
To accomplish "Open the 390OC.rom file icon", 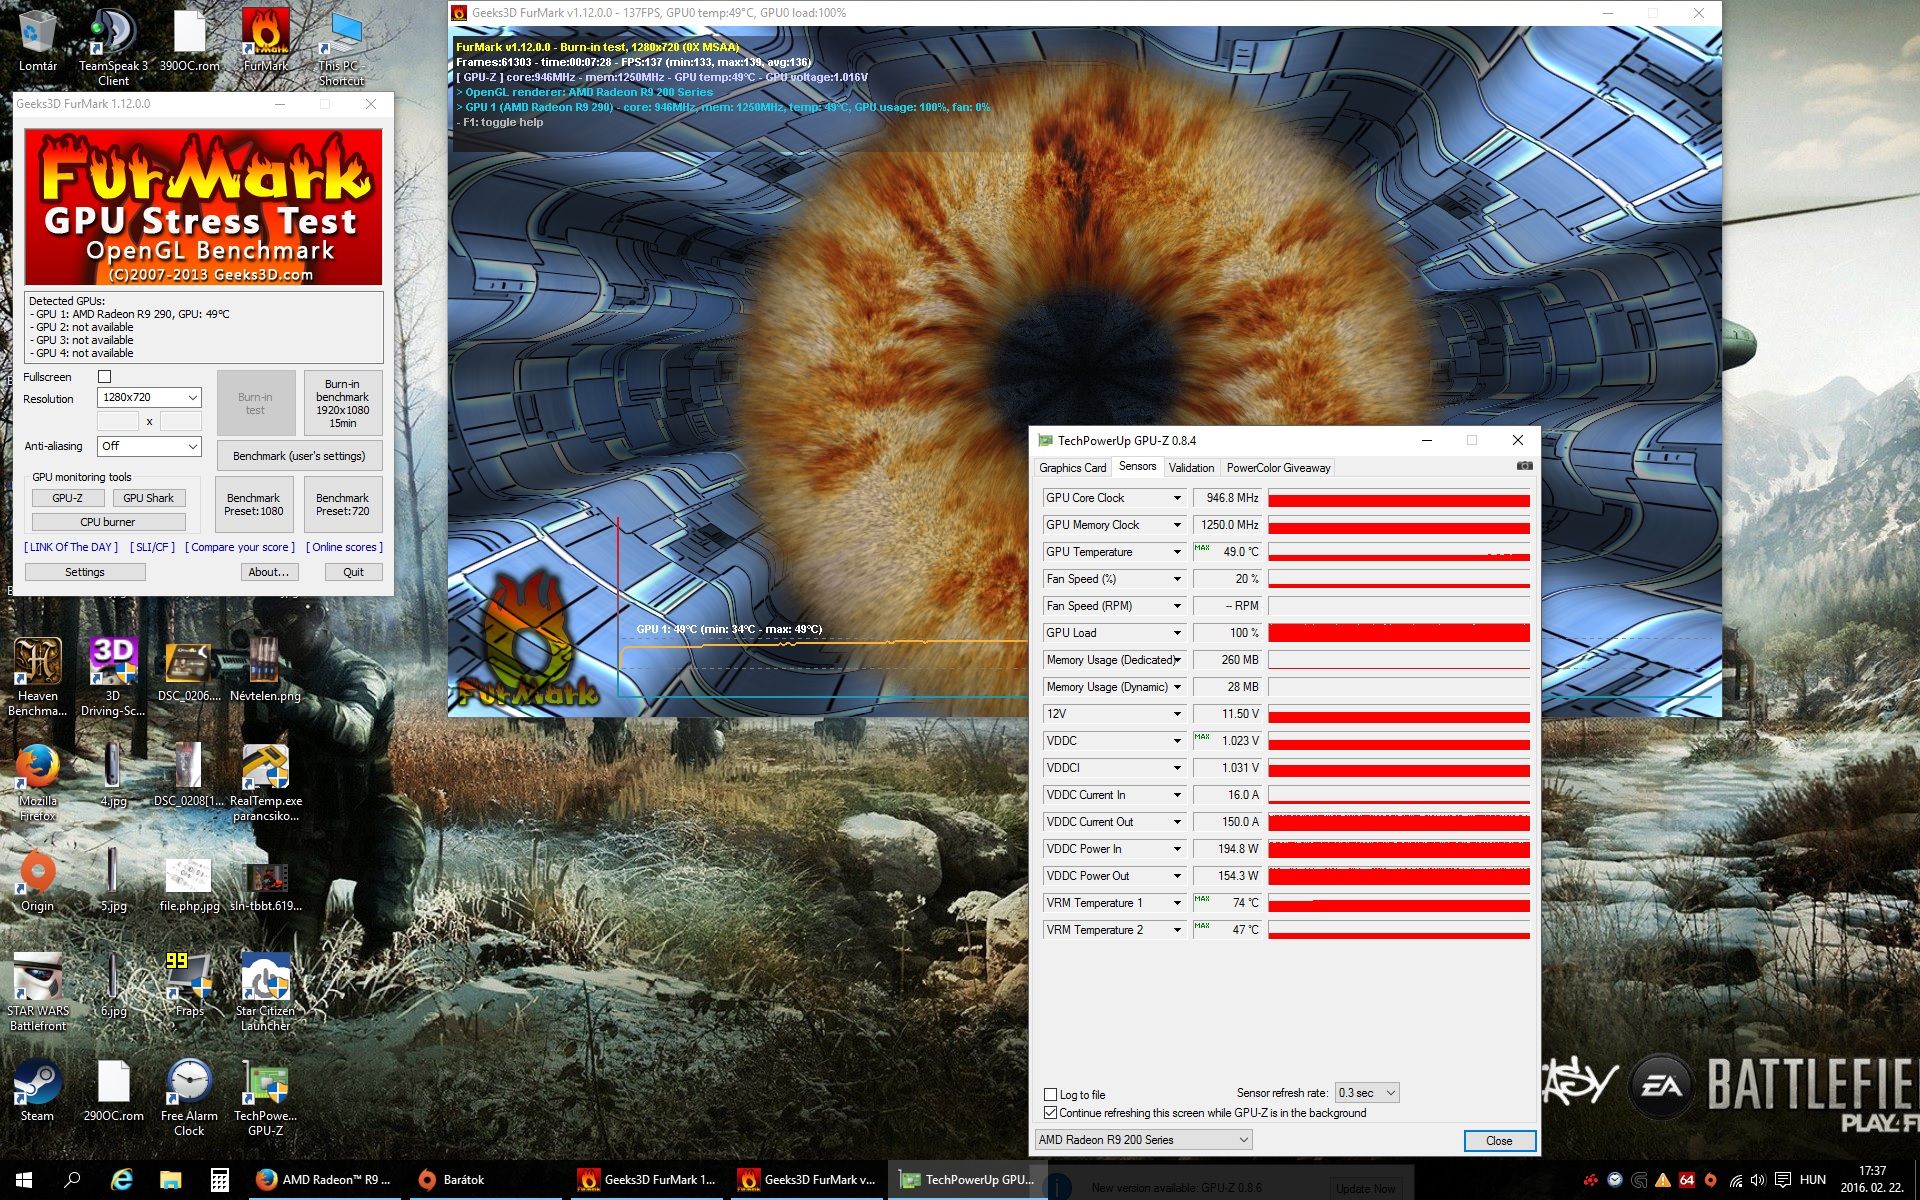I will (189, 41).
